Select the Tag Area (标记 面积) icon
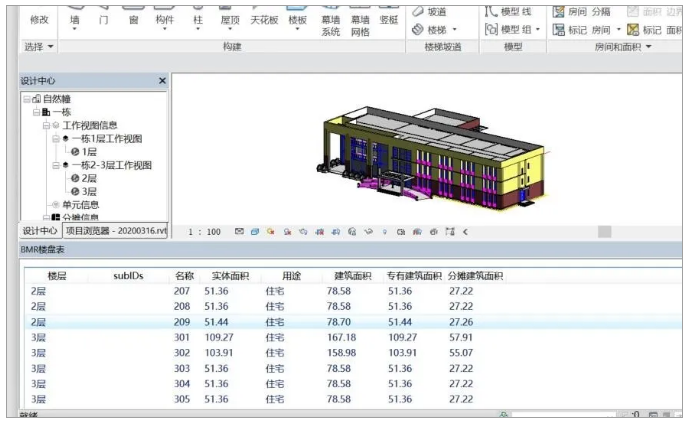 (x=633, y=29)
